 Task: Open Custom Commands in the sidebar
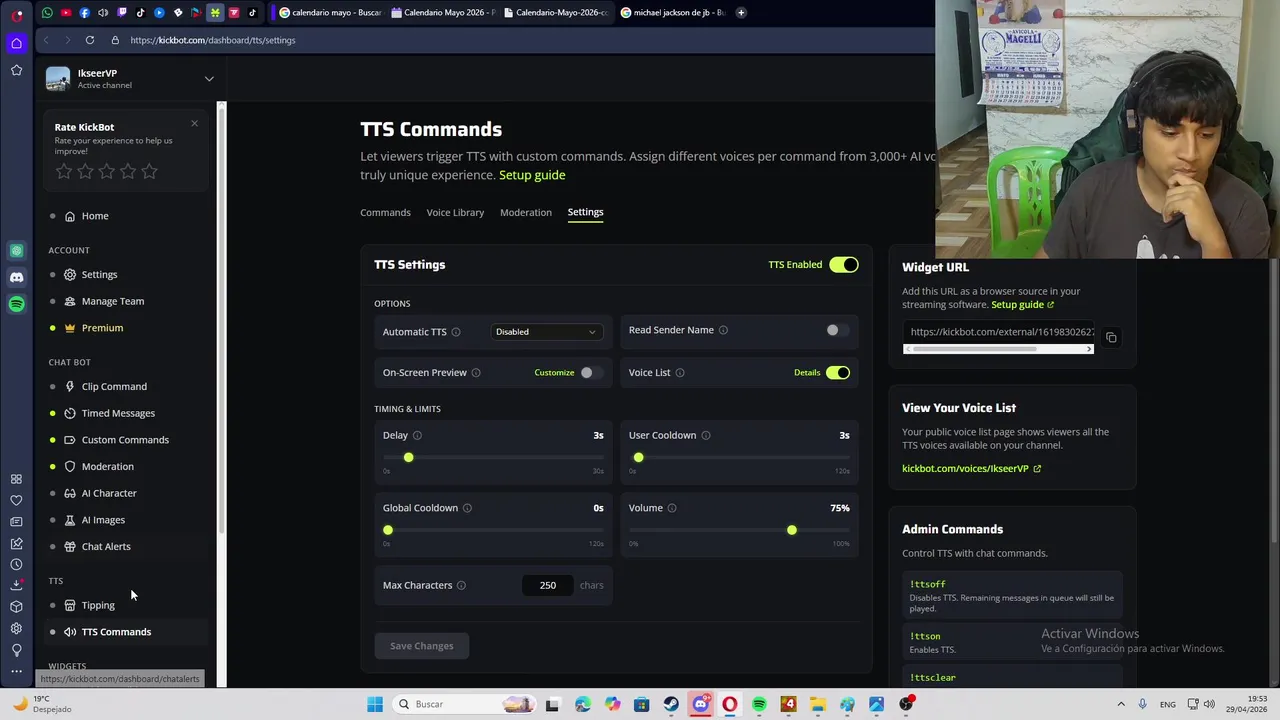click(x=125, y=440)
